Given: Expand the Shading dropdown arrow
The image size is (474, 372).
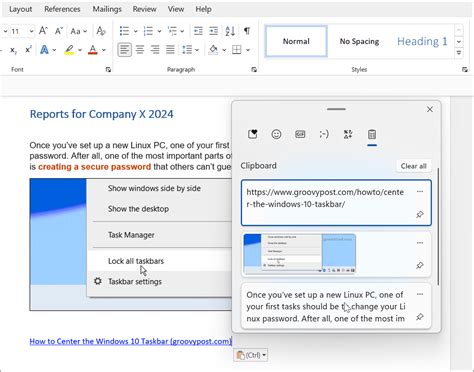Looking at the screenshot, I should (224, 50).
